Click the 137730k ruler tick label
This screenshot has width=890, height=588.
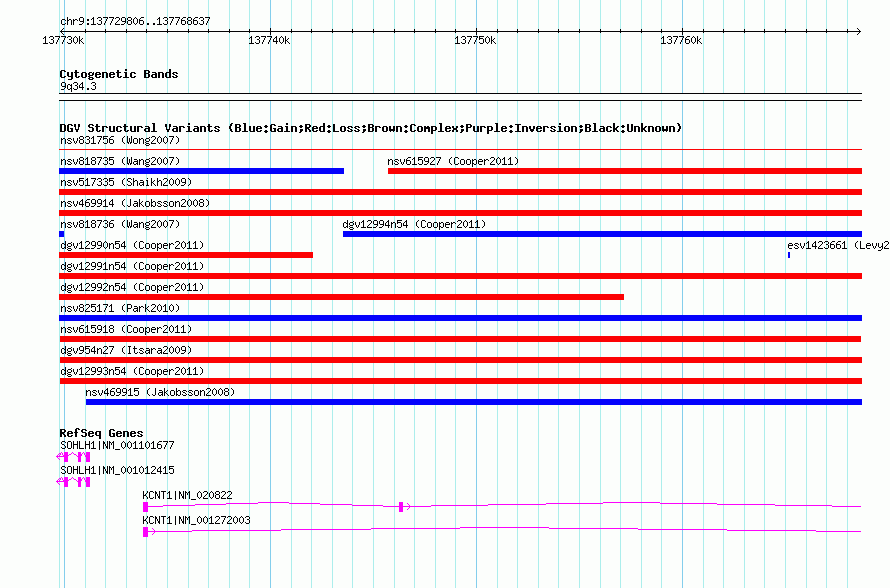(64, 40)
